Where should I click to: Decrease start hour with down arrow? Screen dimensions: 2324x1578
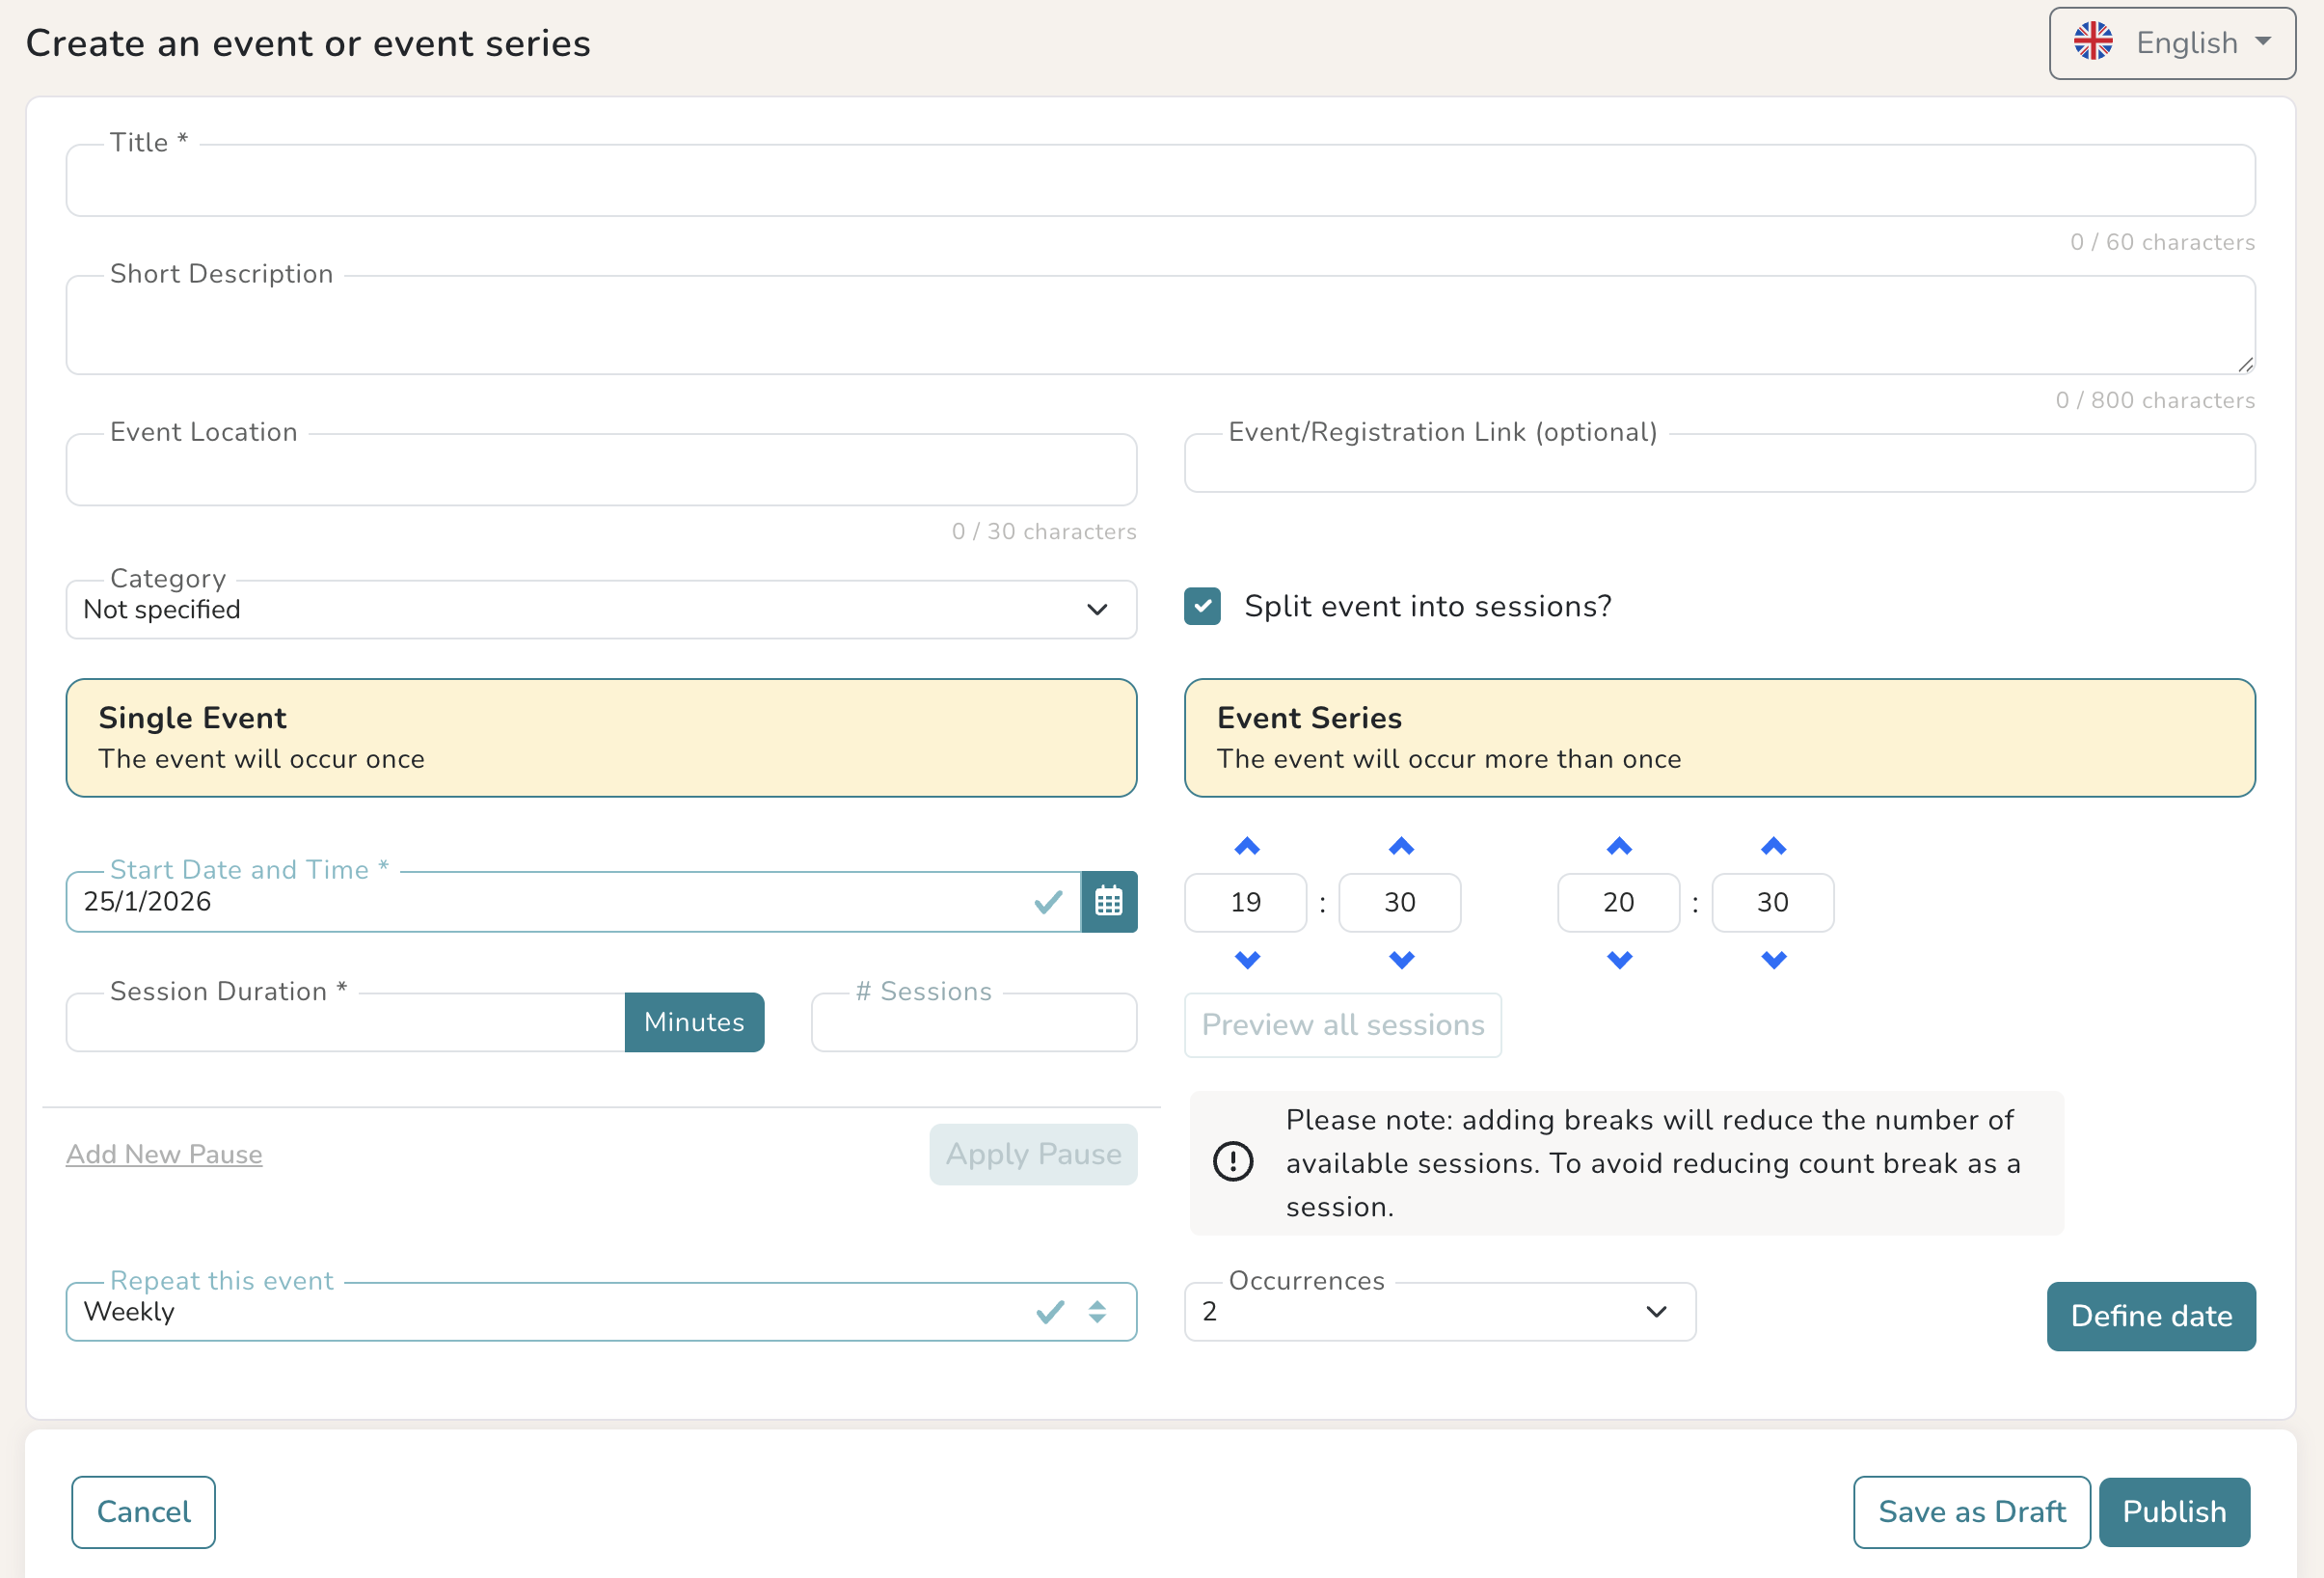(1246, 960)
